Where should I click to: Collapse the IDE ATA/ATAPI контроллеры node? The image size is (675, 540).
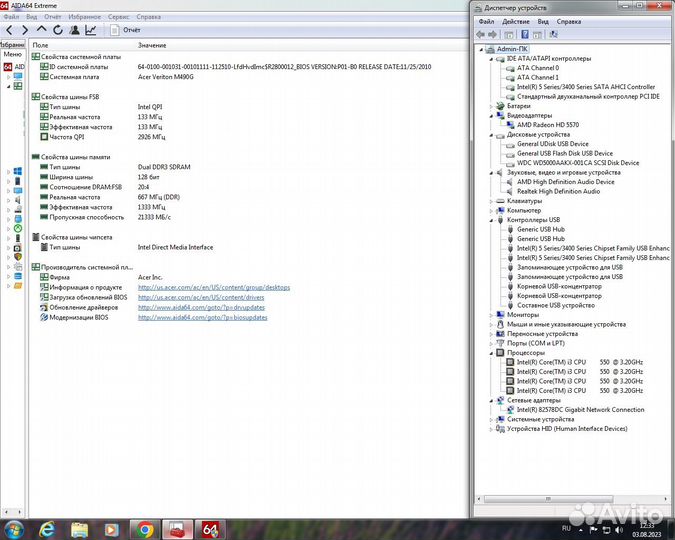[x=491, y=59]
